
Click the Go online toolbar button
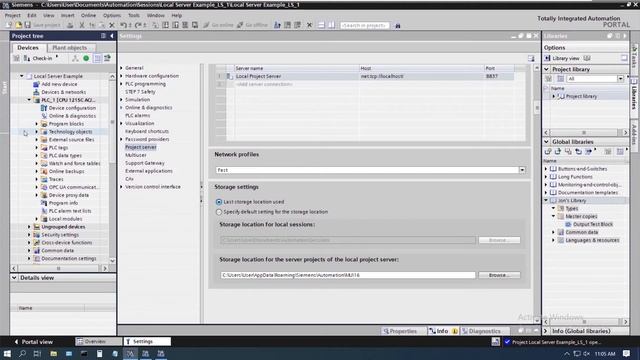pos(218,25)
